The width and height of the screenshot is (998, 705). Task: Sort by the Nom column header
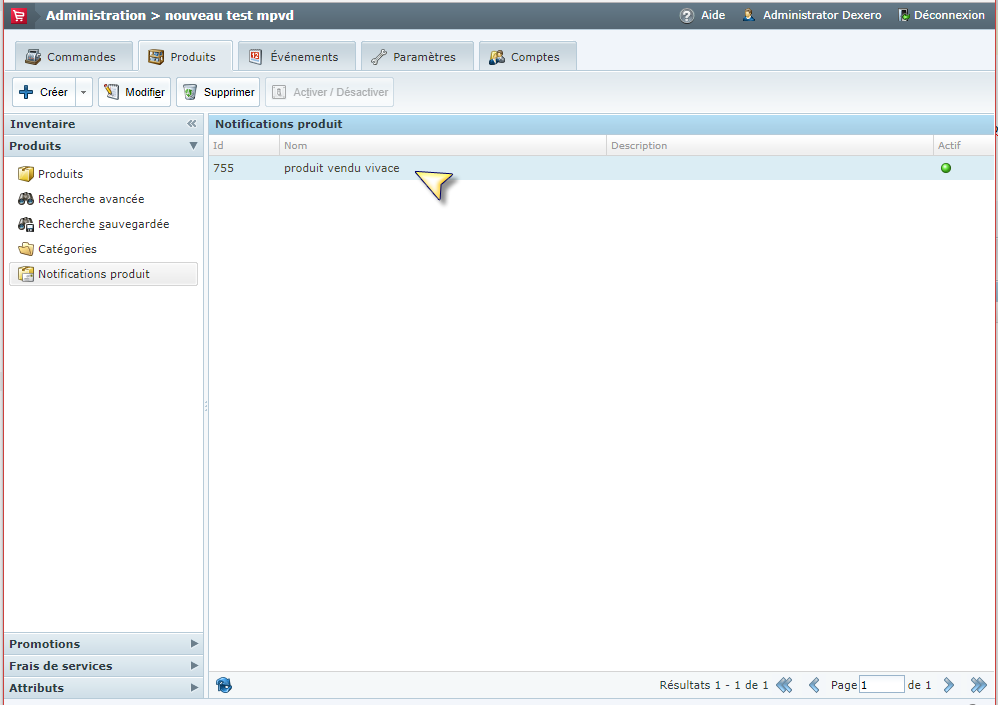pyautogui.click(x=442, y=146)
